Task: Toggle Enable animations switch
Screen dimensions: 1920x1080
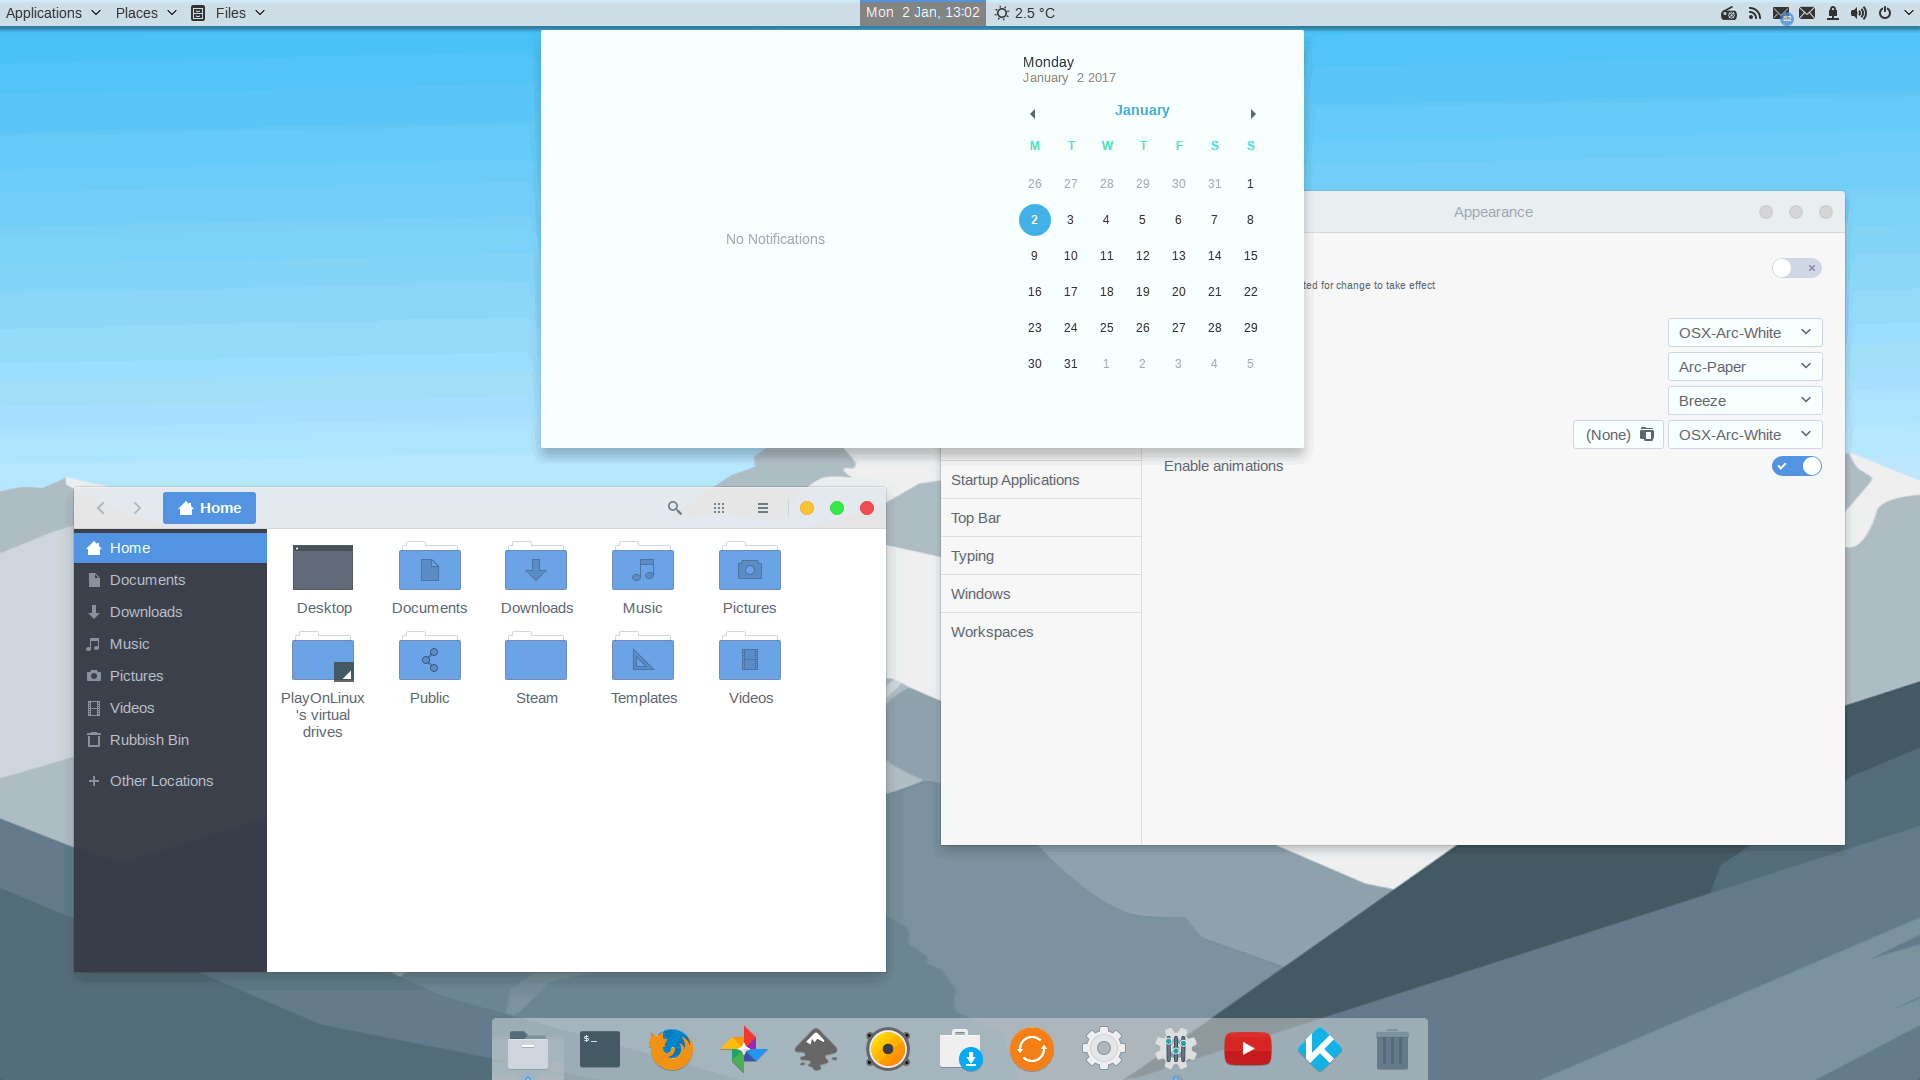Action: pyautogui.click(x=1796, y=464)
